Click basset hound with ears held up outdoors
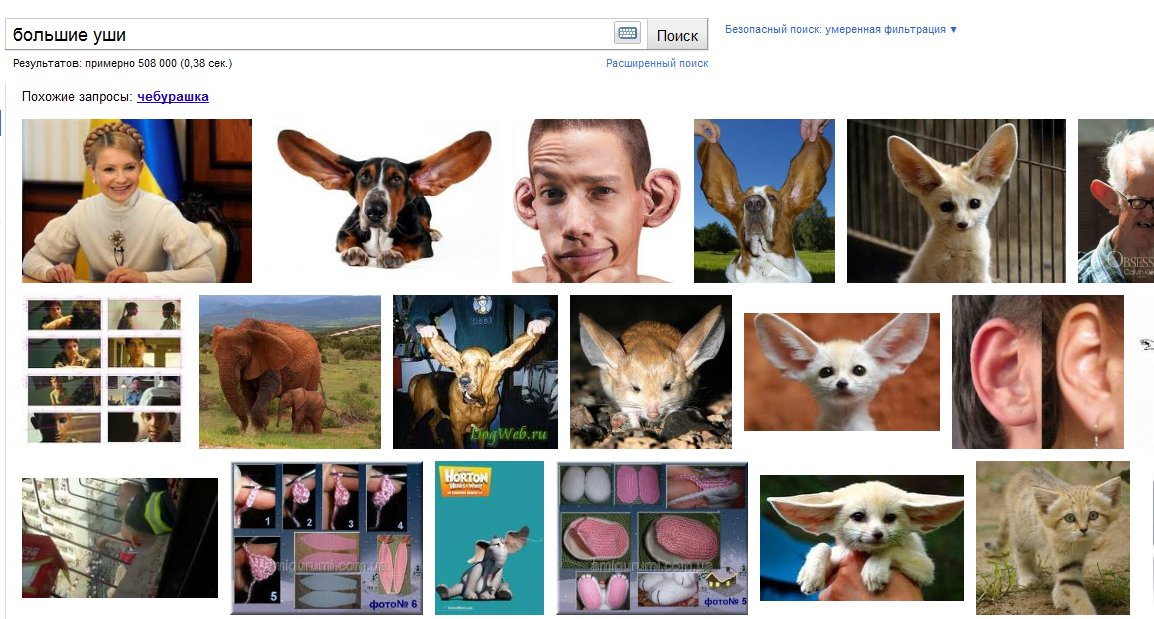 [x=764, y=201]
